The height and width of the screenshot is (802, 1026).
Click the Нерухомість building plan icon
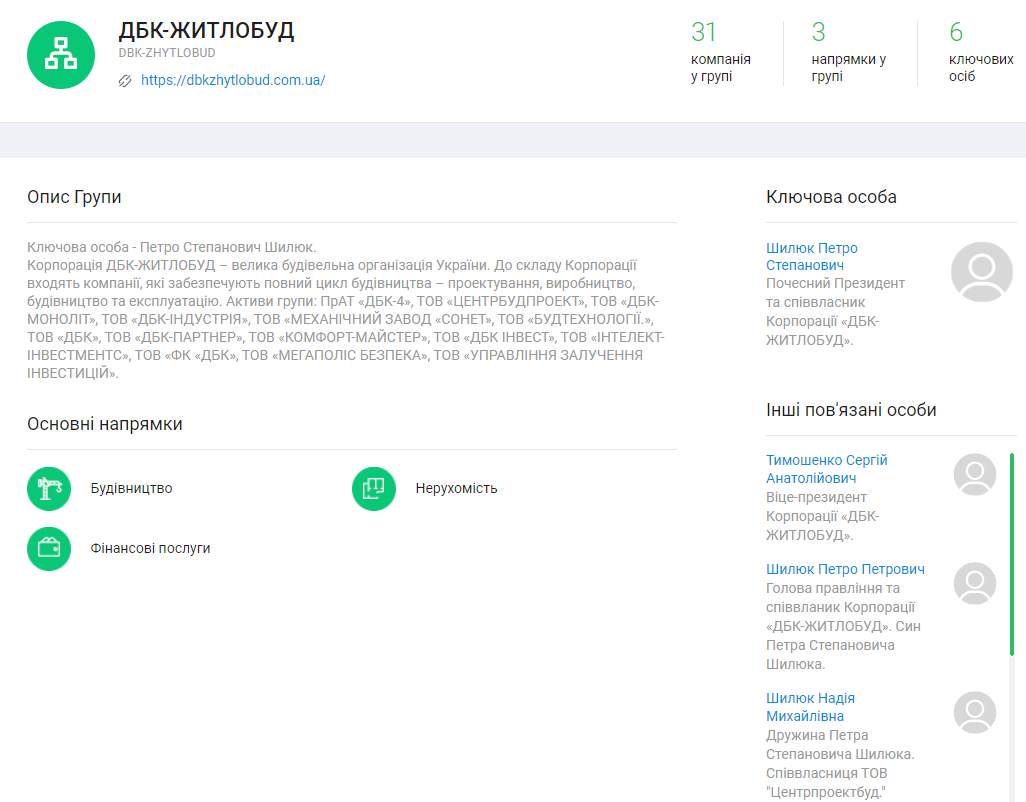pyautogui.click(x=374, y=488)
